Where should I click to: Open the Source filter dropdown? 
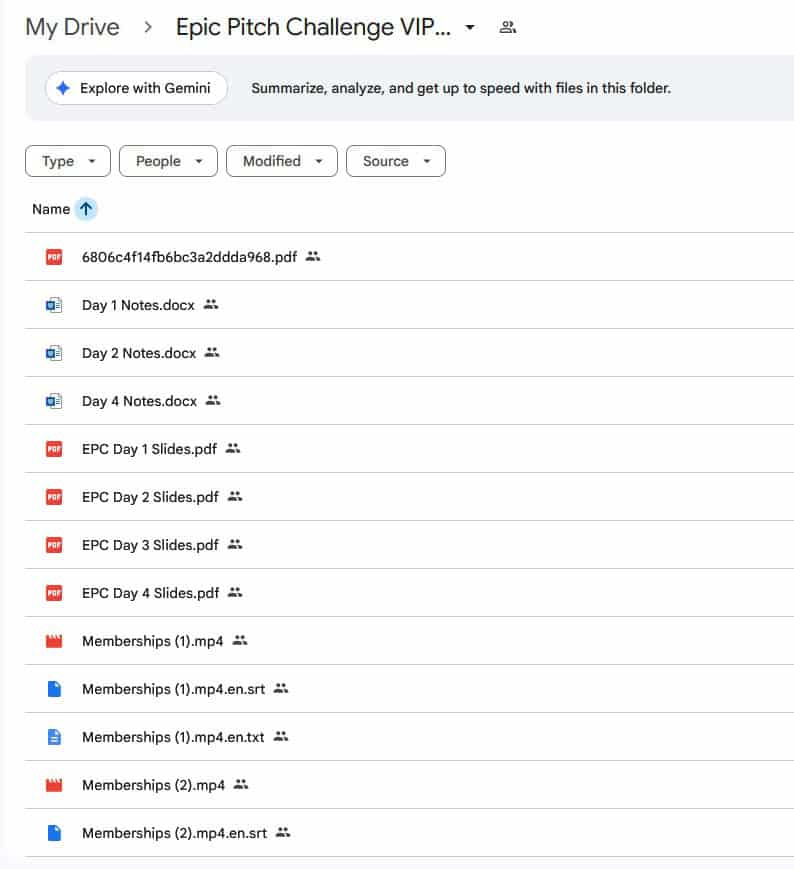pos(396,161)
